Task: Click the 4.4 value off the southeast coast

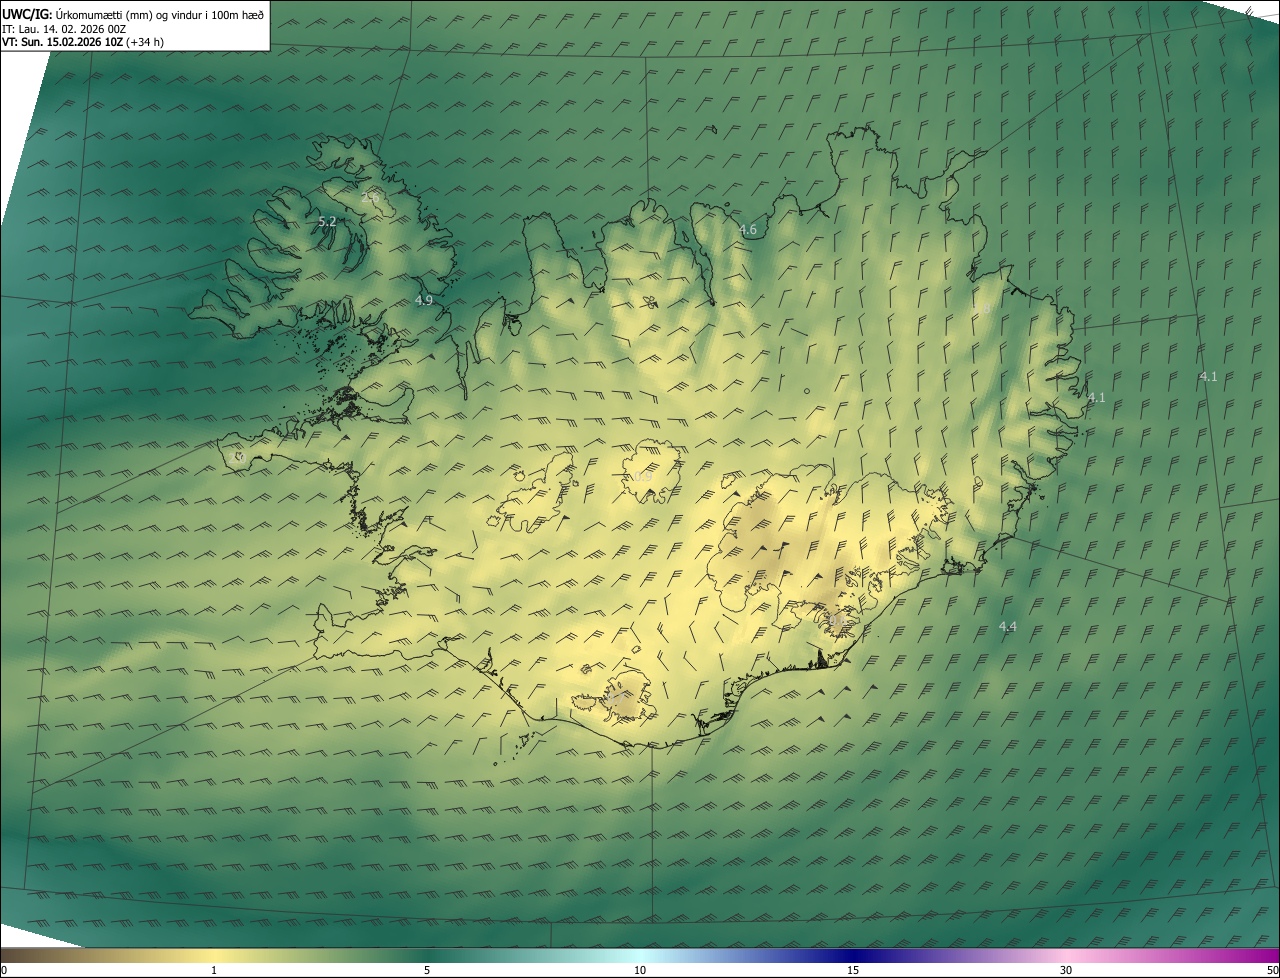Action: (x=1008, y=627)
